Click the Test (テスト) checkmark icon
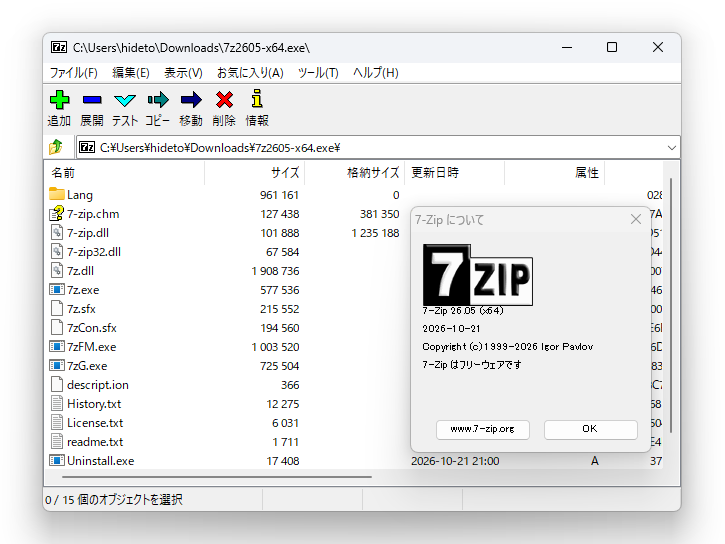 pos(125,100)
